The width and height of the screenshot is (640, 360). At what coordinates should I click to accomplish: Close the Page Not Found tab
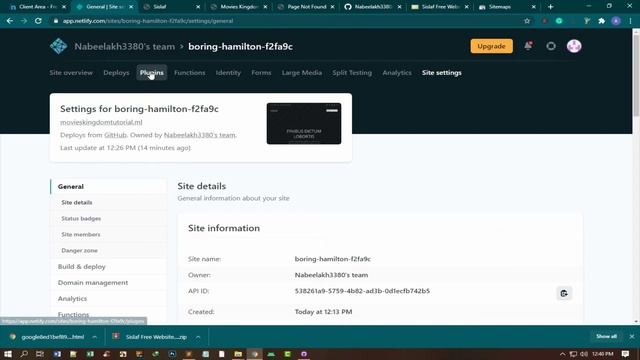click(x=332, y=7)
